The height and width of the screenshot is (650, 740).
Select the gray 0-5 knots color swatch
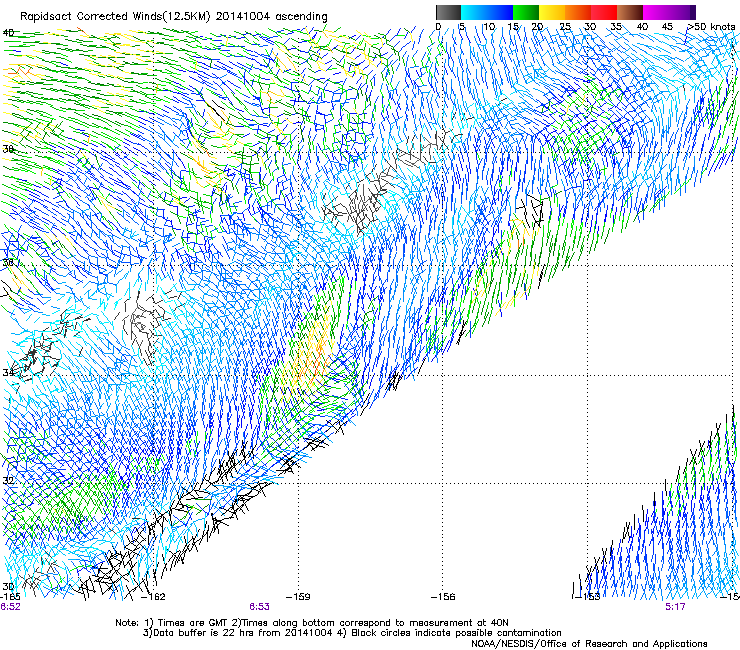[448, 12]
